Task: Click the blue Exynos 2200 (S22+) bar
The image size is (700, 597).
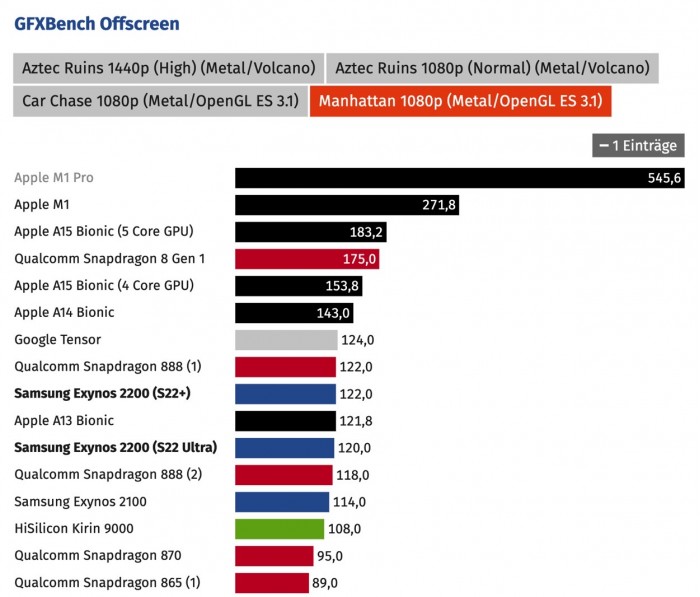Action: pyautogui.click(x=285, y=394)
